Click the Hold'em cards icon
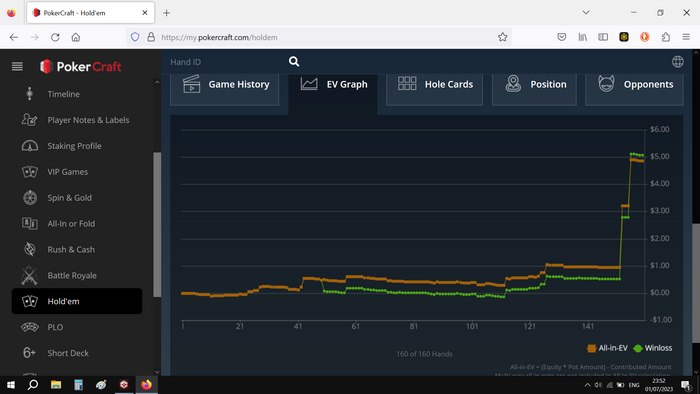This screenshot has height=394, width=700. 29,301
